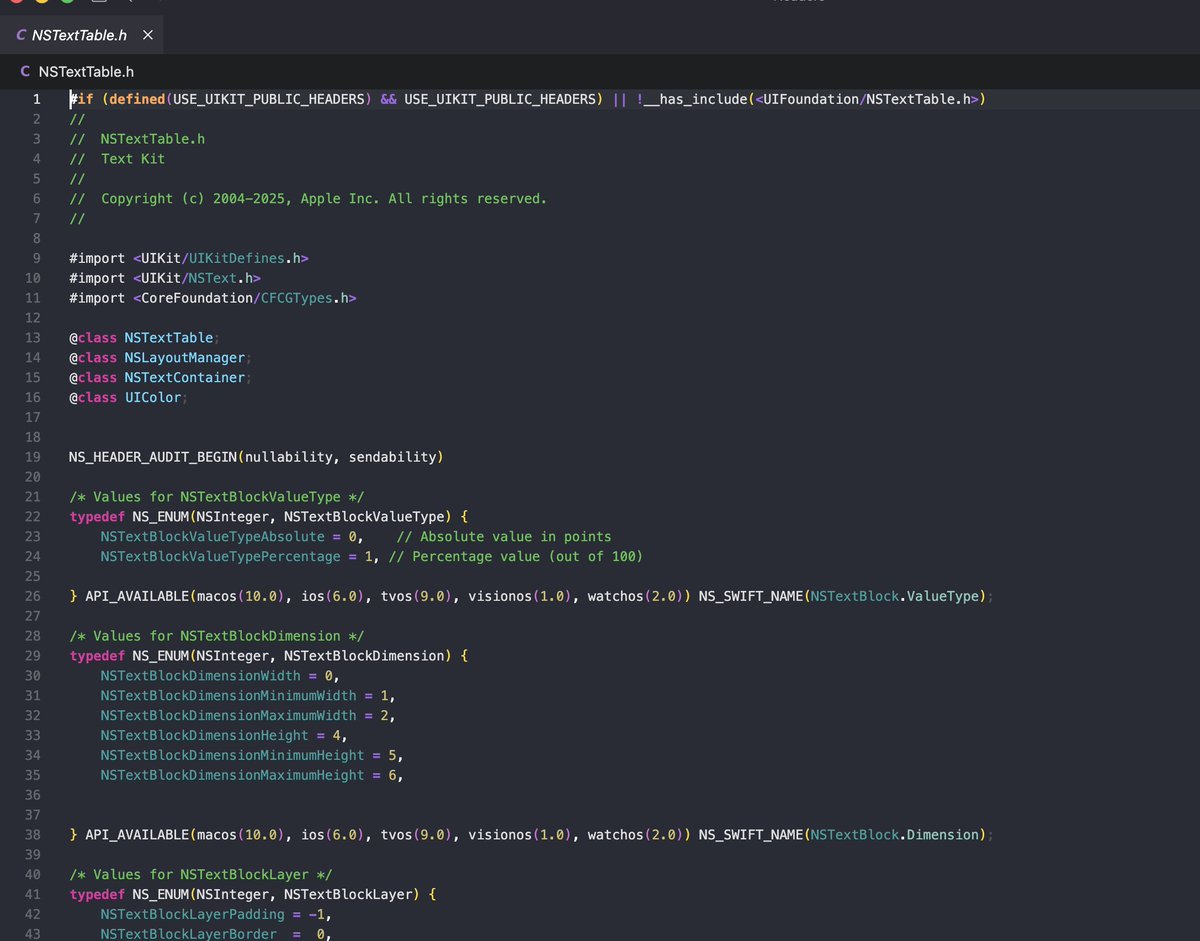1200x941 pixels.
Task: Click UIKitDefines.h in the import statement
Action: 244,258
